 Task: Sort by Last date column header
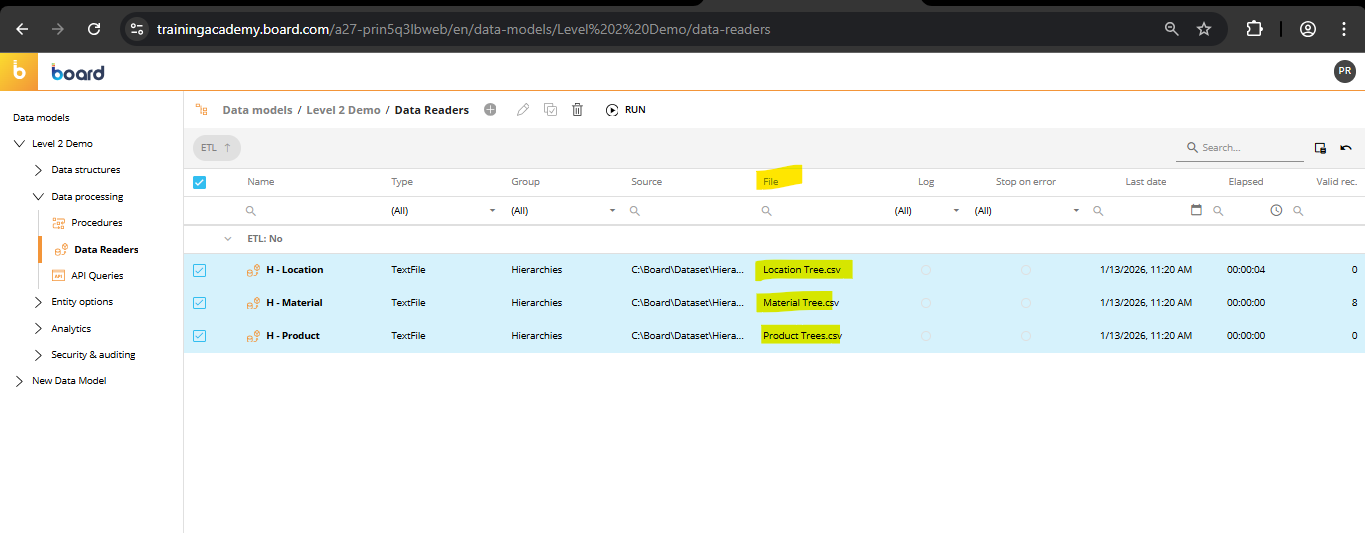(x=1145, y=182)
